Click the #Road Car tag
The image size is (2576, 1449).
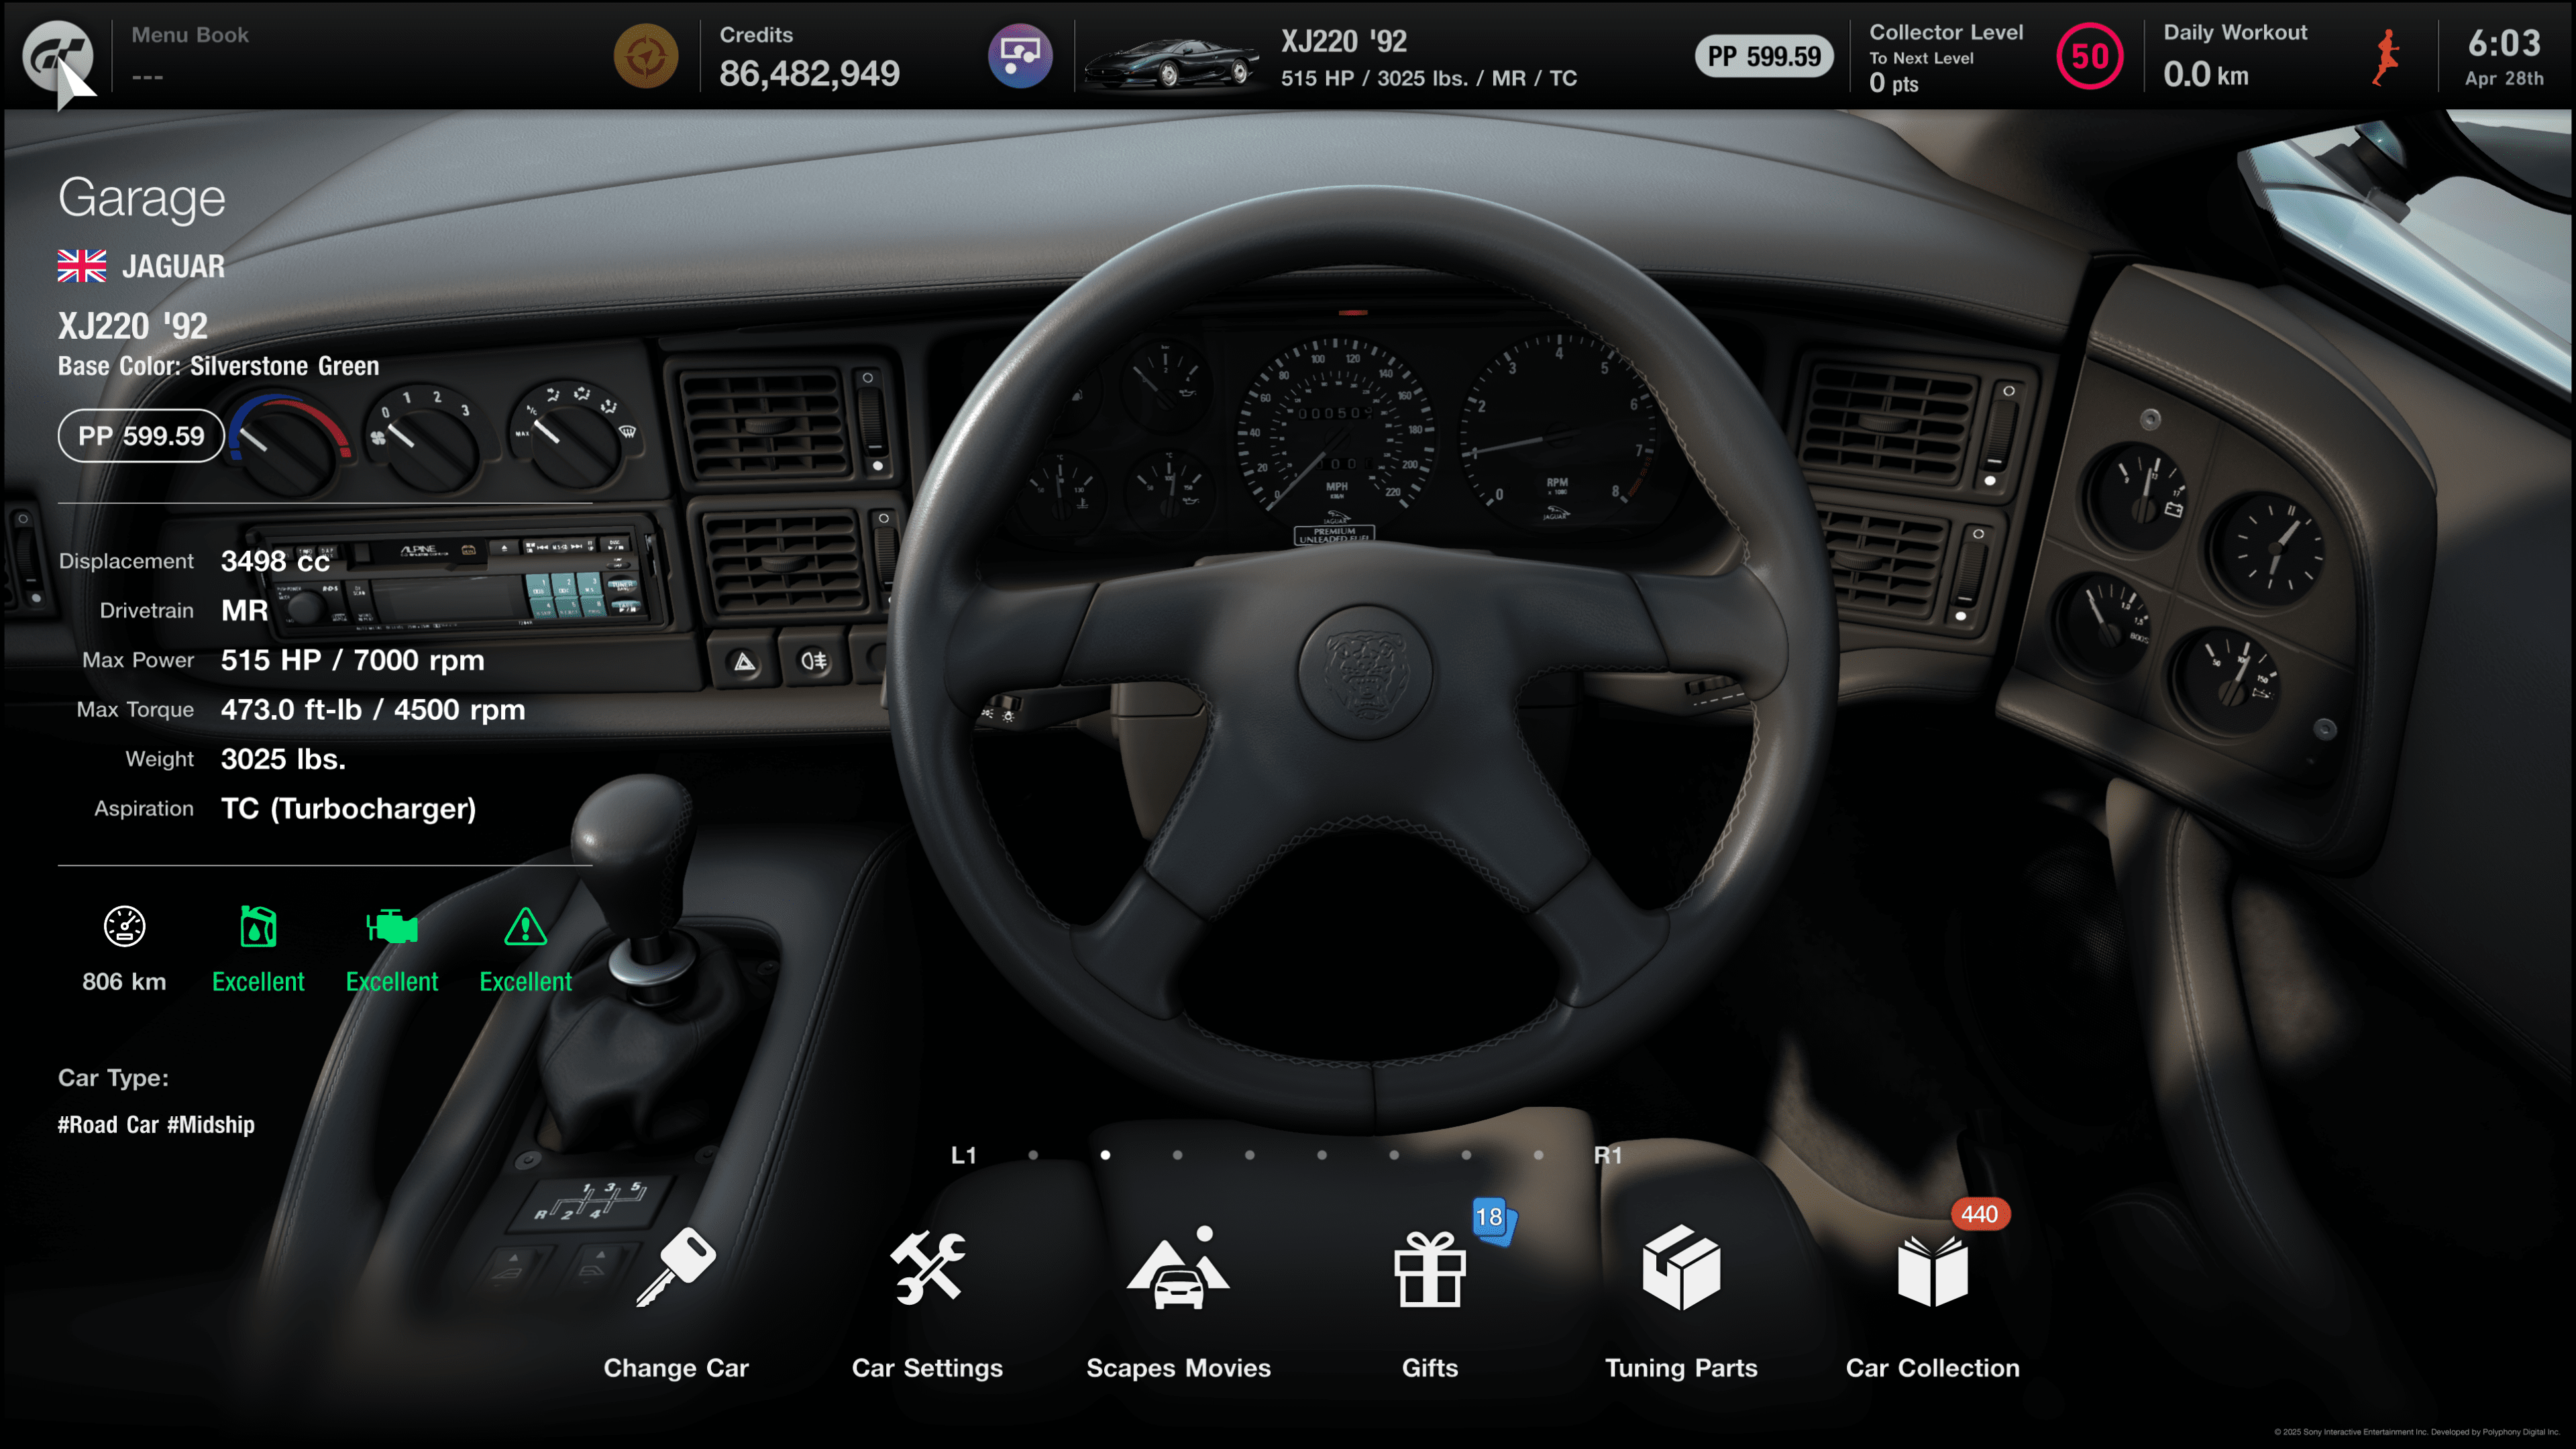[108, 1125]
